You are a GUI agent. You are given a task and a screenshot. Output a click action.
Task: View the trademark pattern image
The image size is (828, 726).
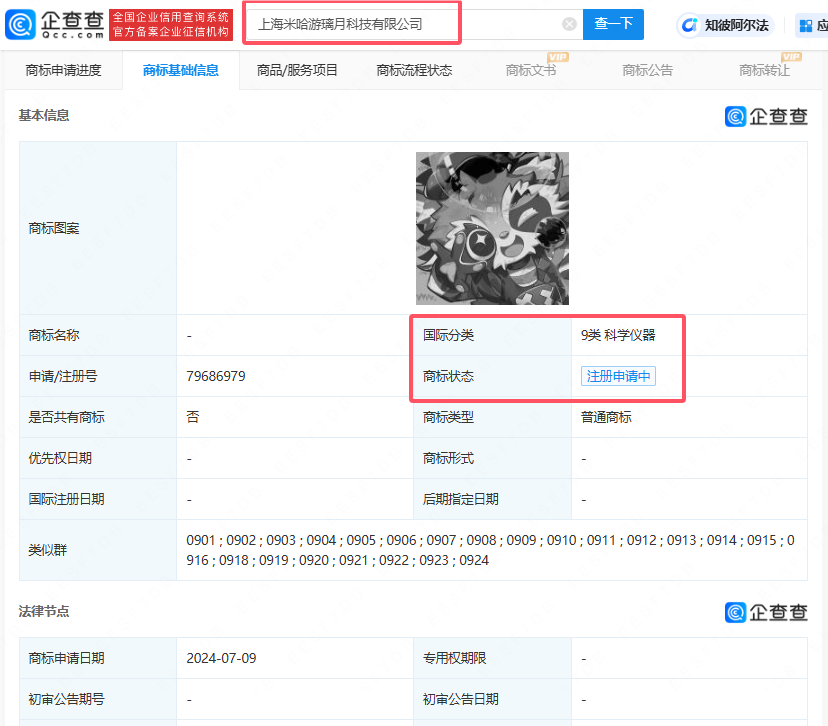pos(492,228)
